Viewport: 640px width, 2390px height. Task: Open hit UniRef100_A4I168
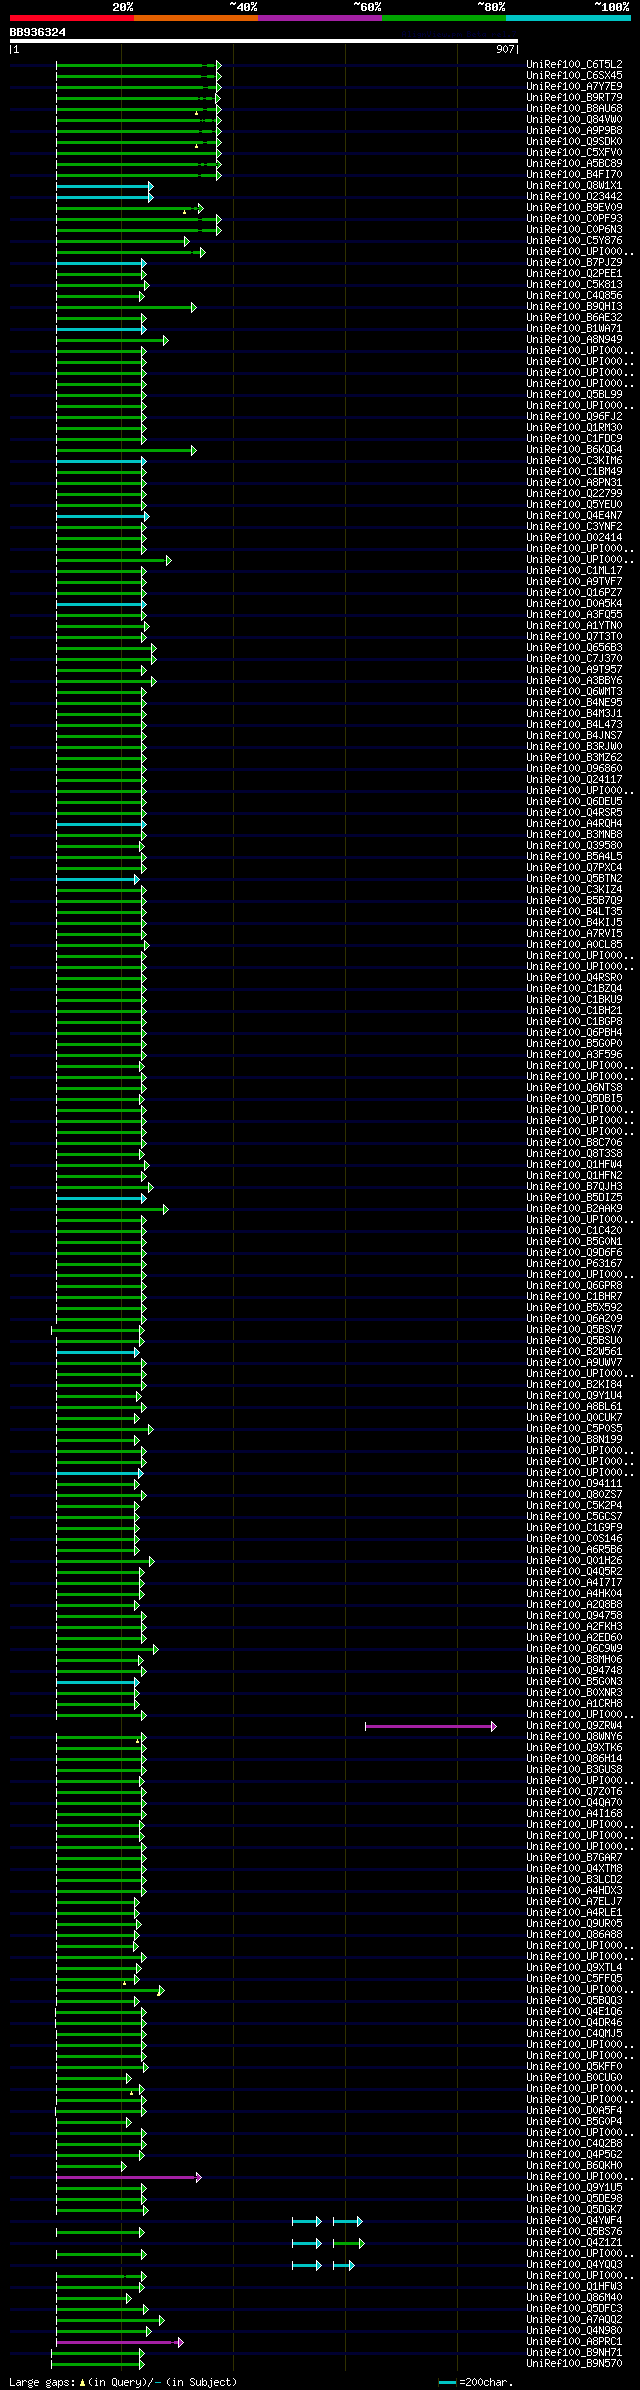[x=574, y=1813]
